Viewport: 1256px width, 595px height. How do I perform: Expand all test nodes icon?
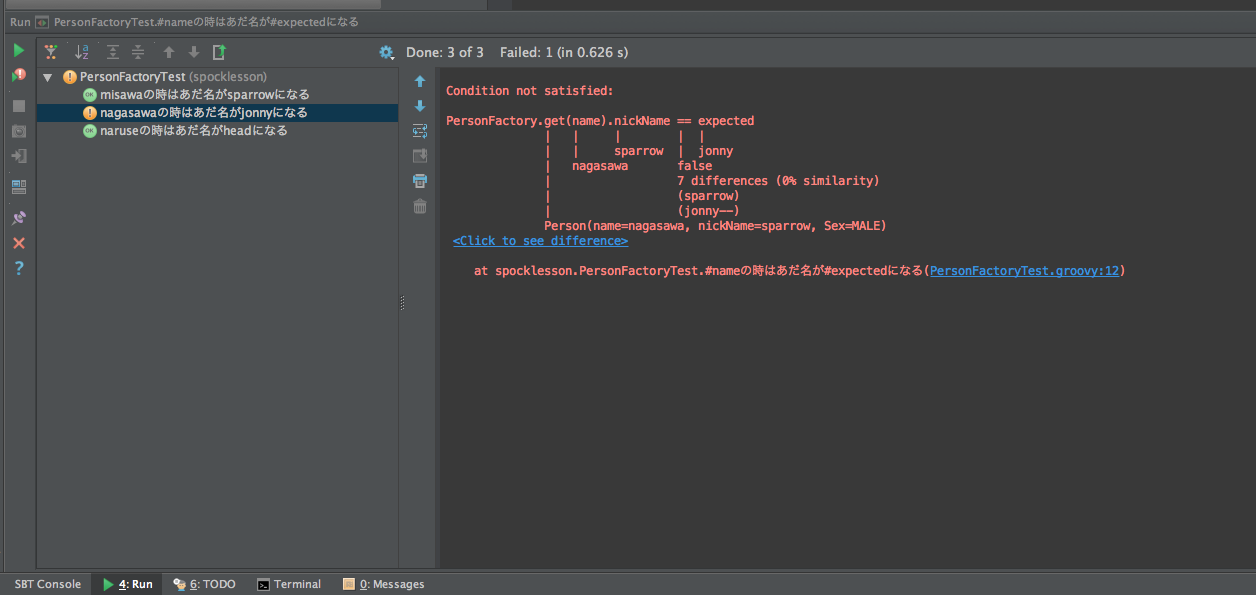(x=113, y=52)
